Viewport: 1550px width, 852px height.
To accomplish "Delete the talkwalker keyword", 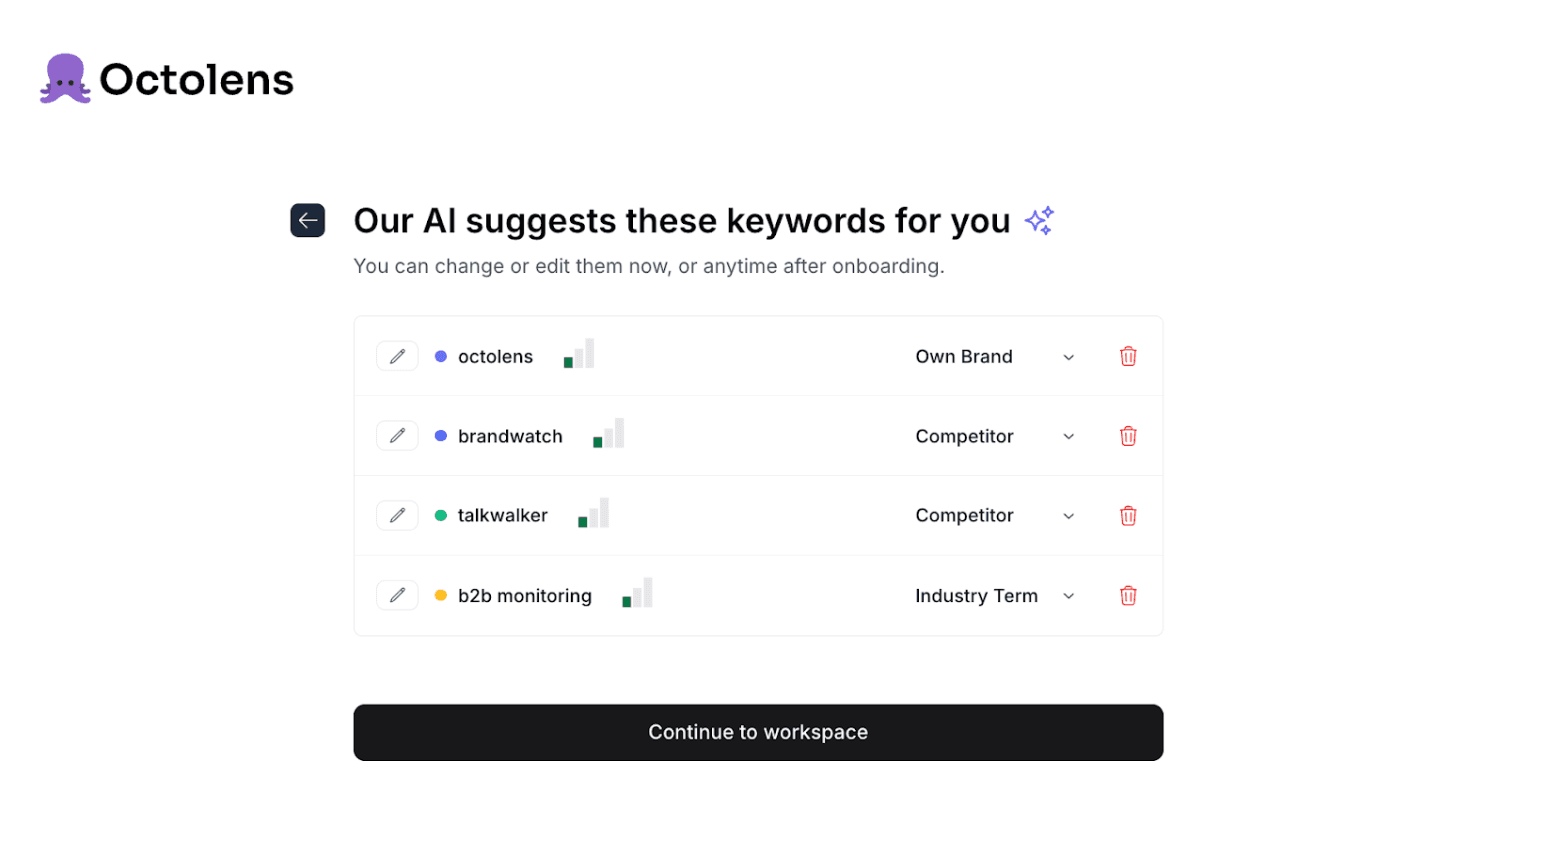I will 1128,515.
